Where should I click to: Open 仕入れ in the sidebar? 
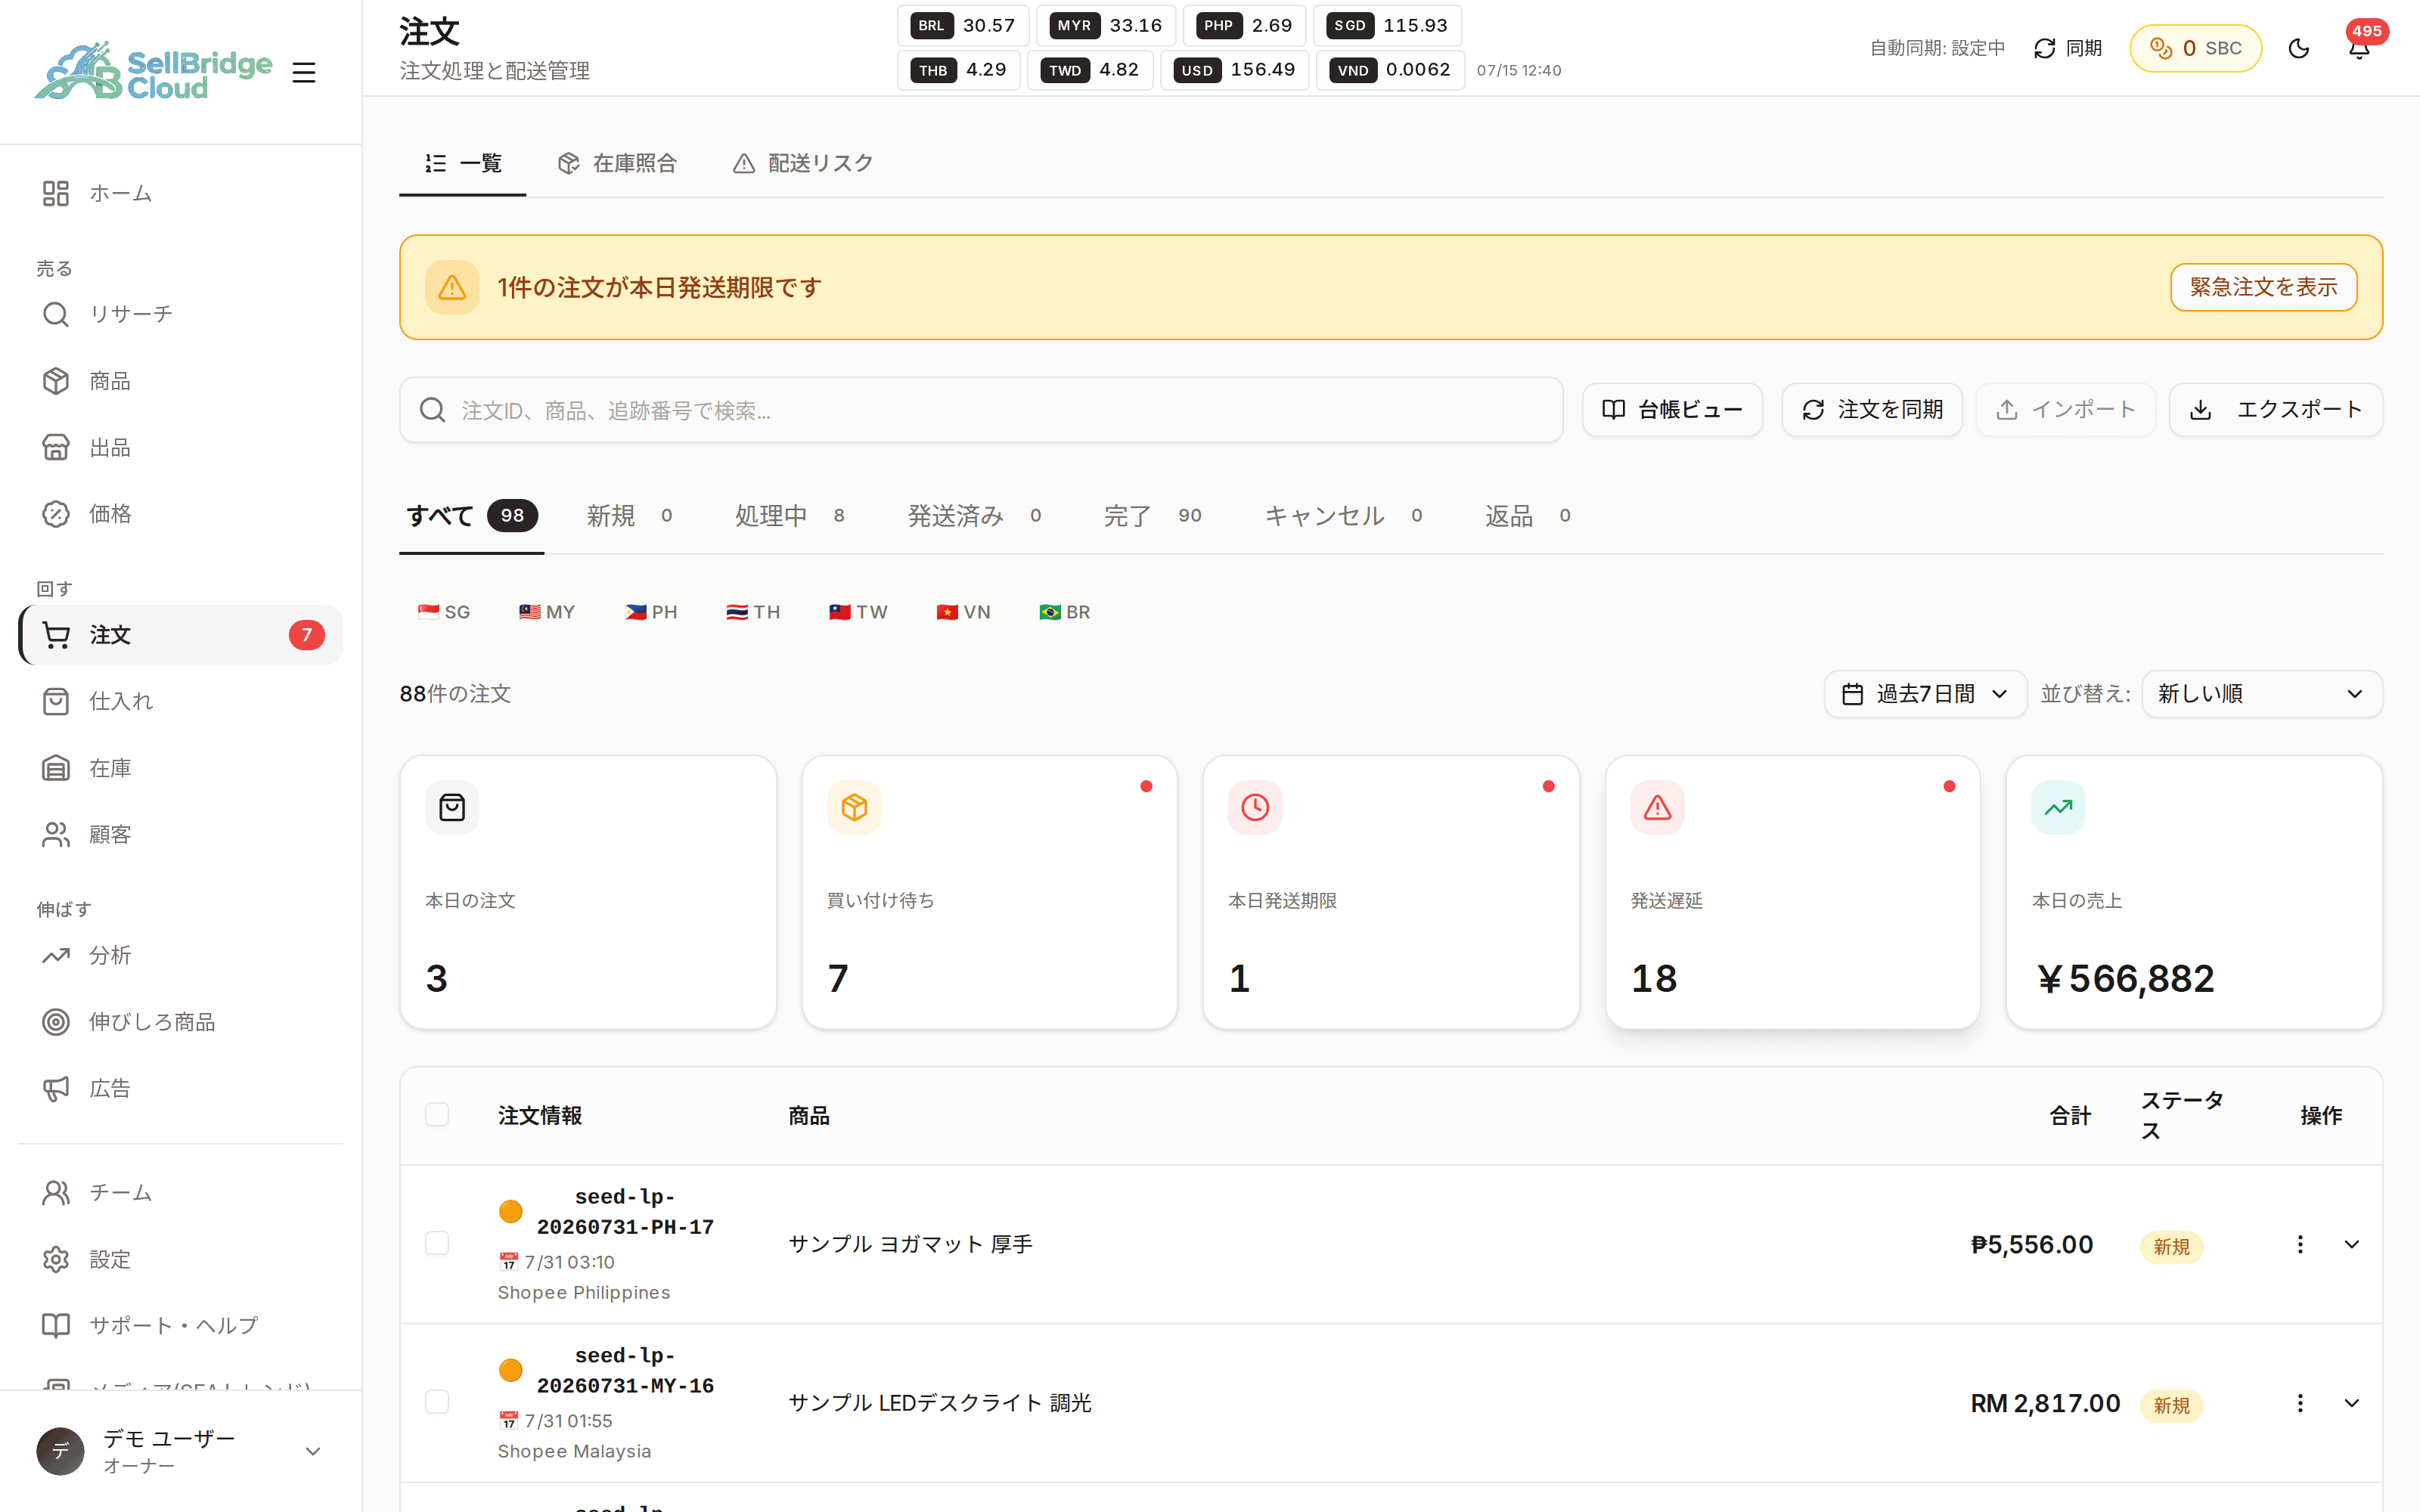coord(181,701)
